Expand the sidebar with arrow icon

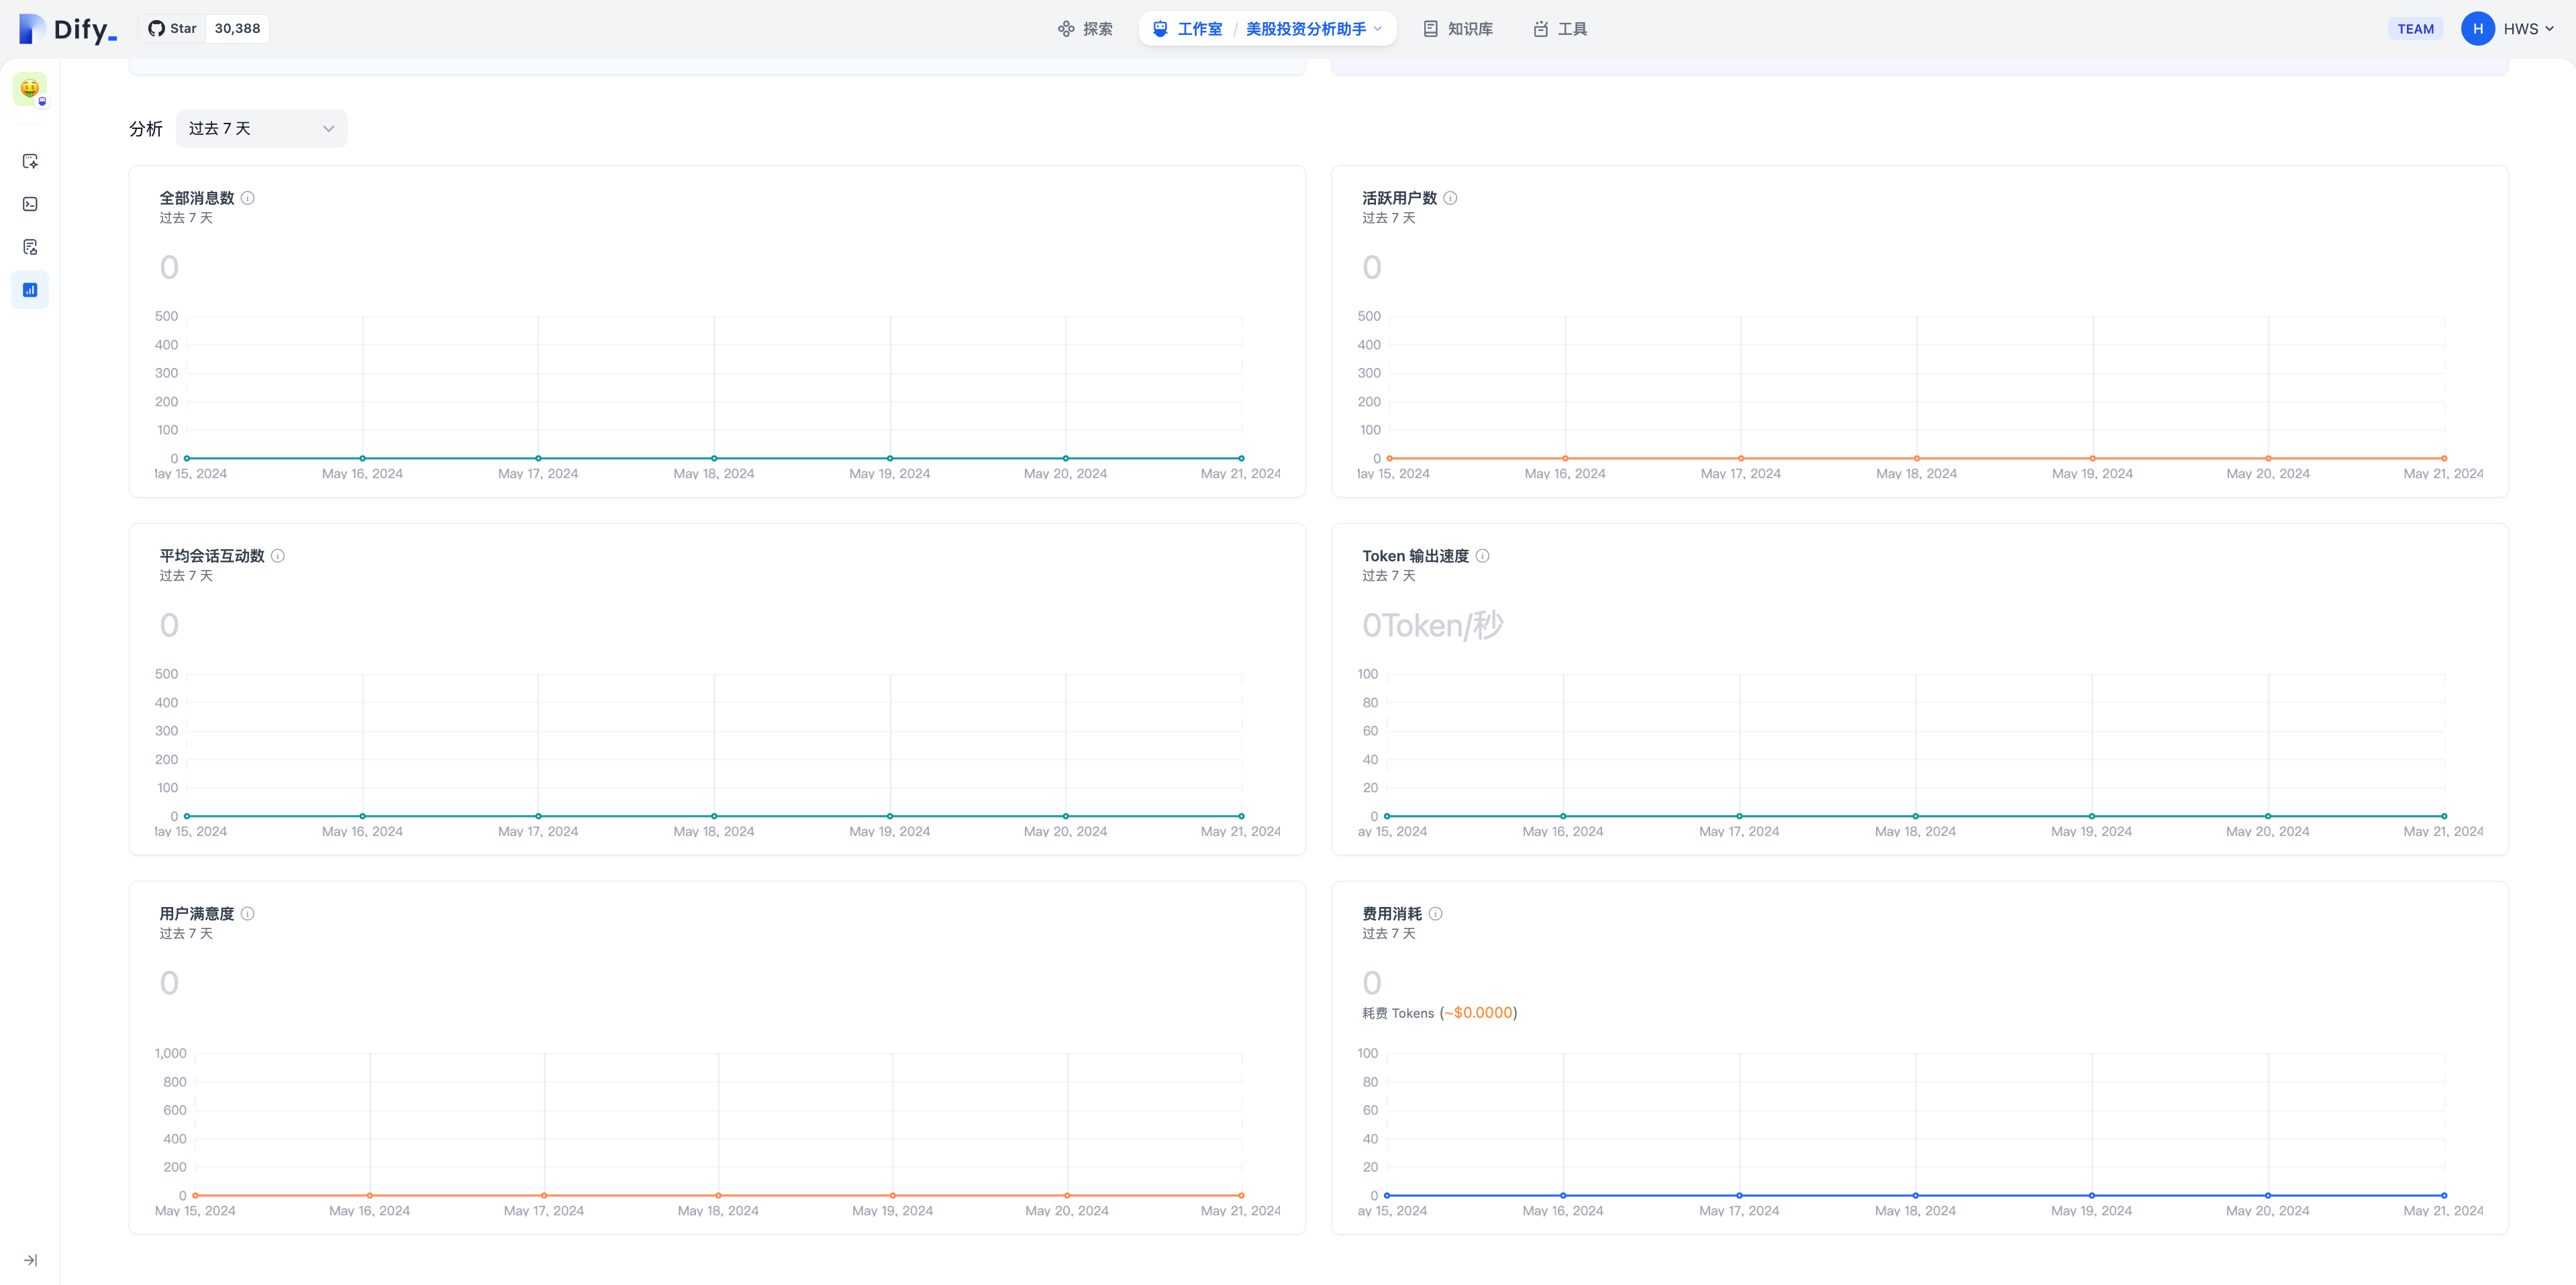(30, 1260)
